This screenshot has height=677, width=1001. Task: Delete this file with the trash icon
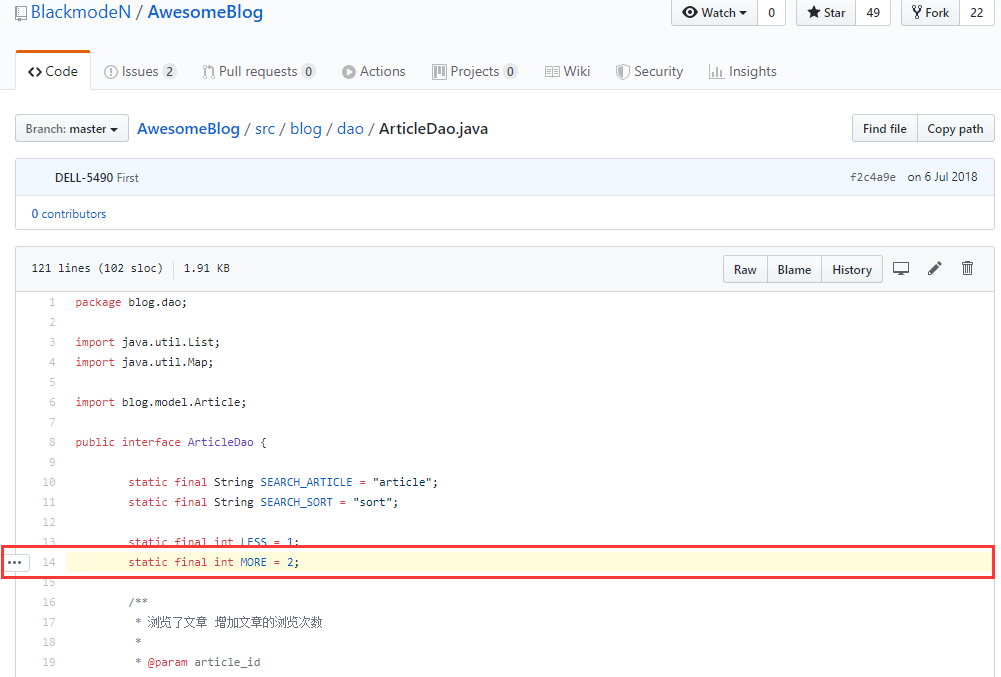tap(967, 269)
